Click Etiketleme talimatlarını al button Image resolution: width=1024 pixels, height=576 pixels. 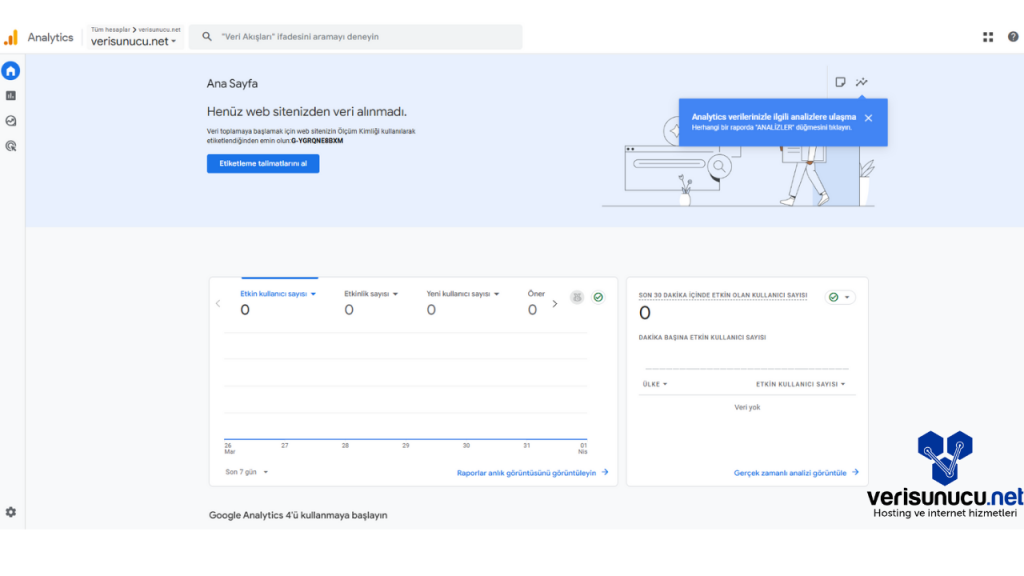263,164
